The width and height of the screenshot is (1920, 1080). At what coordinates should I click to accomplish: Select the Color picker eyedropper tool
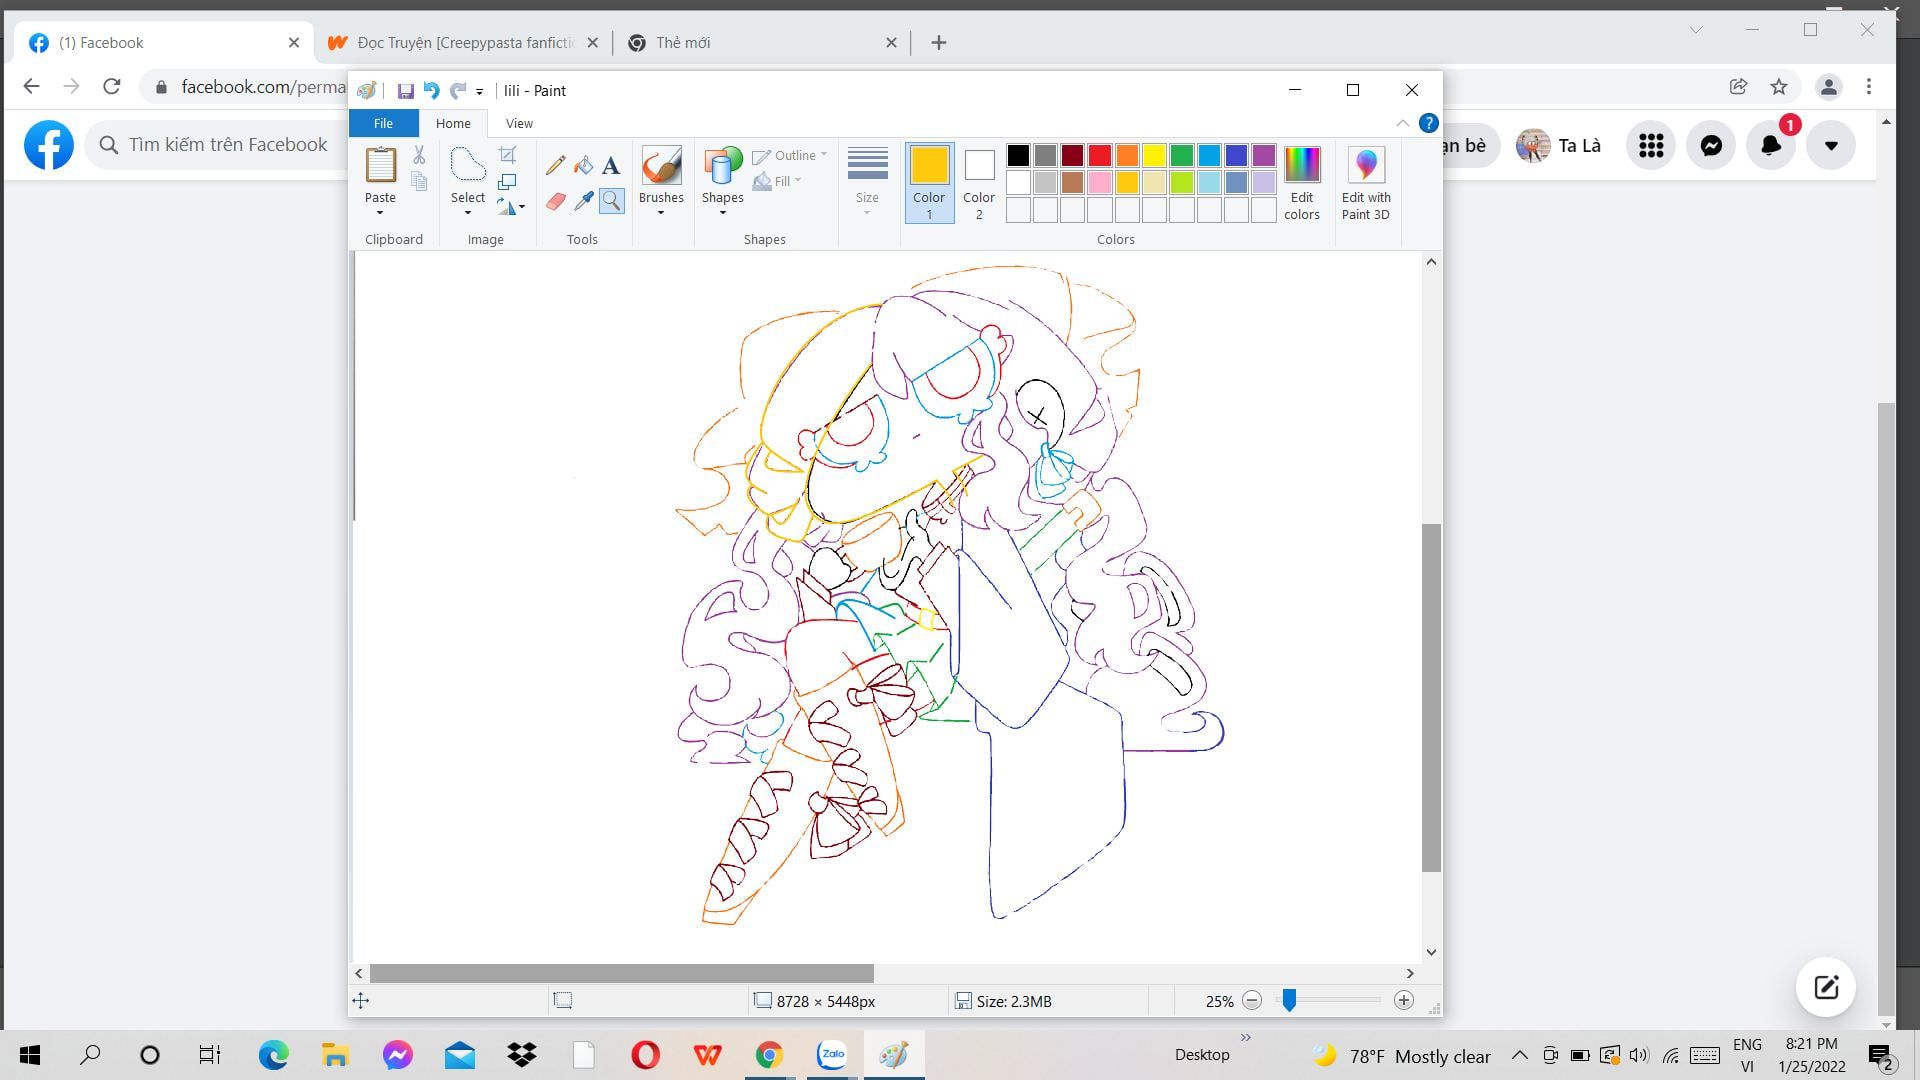pos(583,201)
